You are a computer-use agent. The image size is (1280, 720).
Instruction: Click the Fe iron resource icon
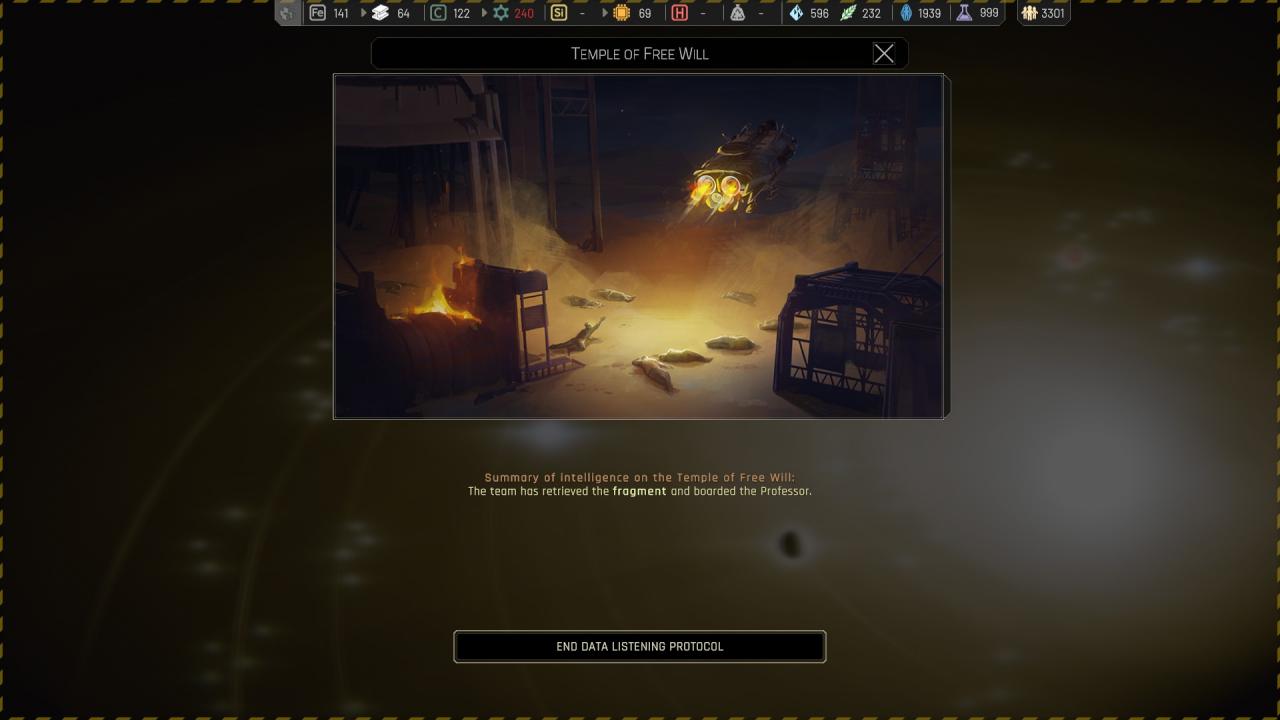pyautogui.click(x=317, y=13)
